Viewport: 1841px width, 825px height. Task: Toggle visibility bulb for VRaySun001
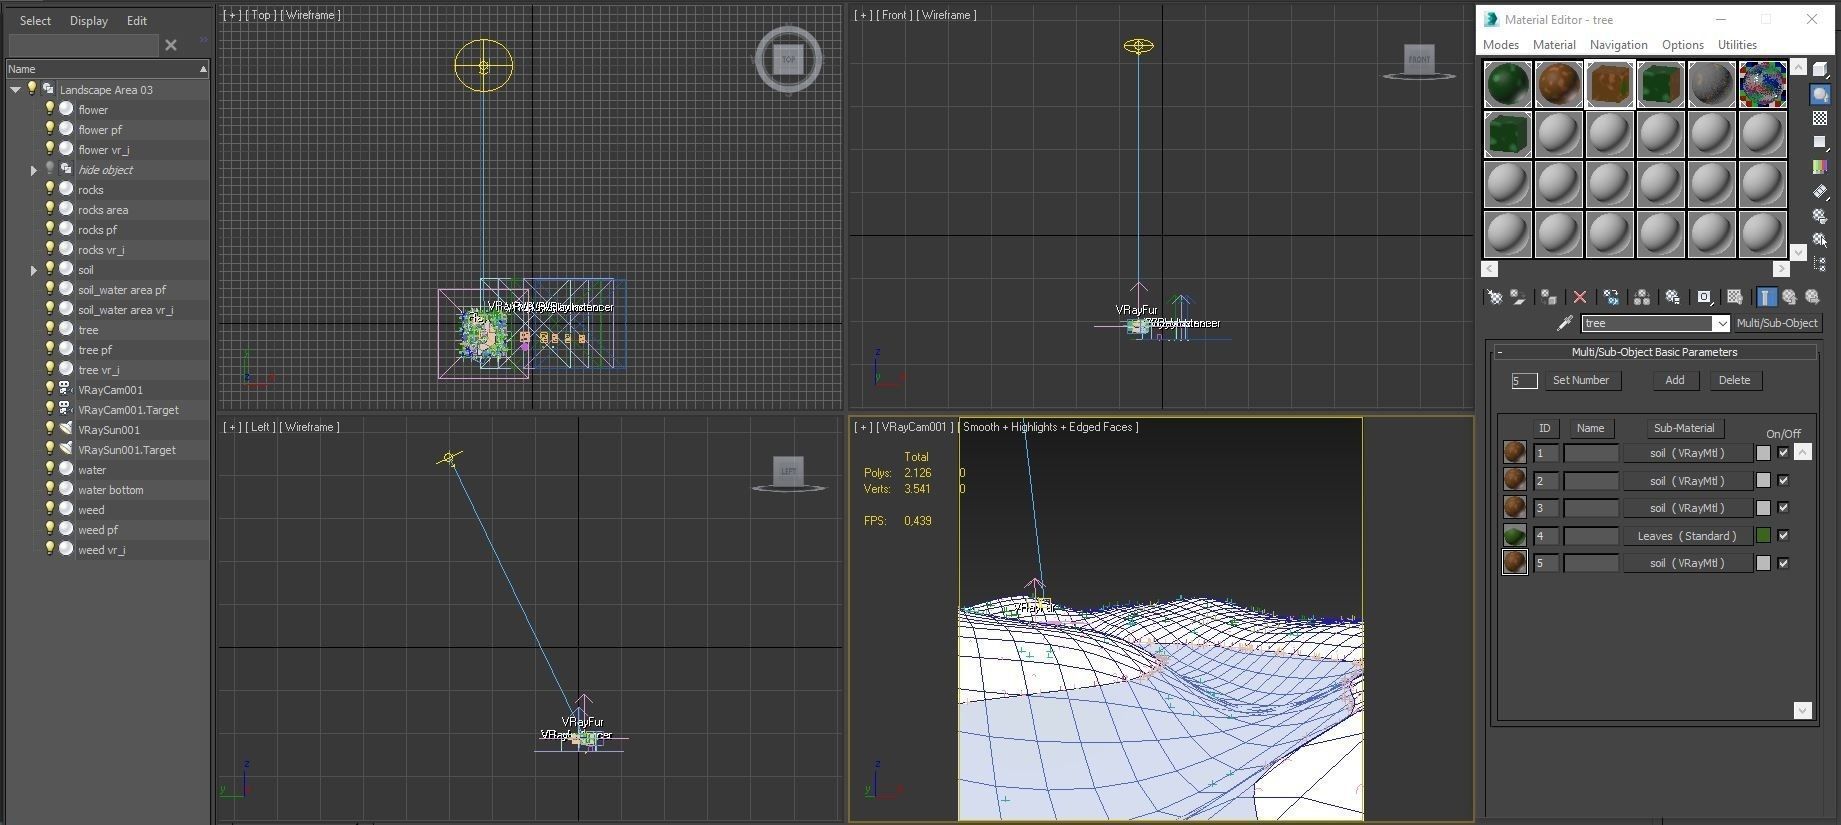tap(49, 429)
